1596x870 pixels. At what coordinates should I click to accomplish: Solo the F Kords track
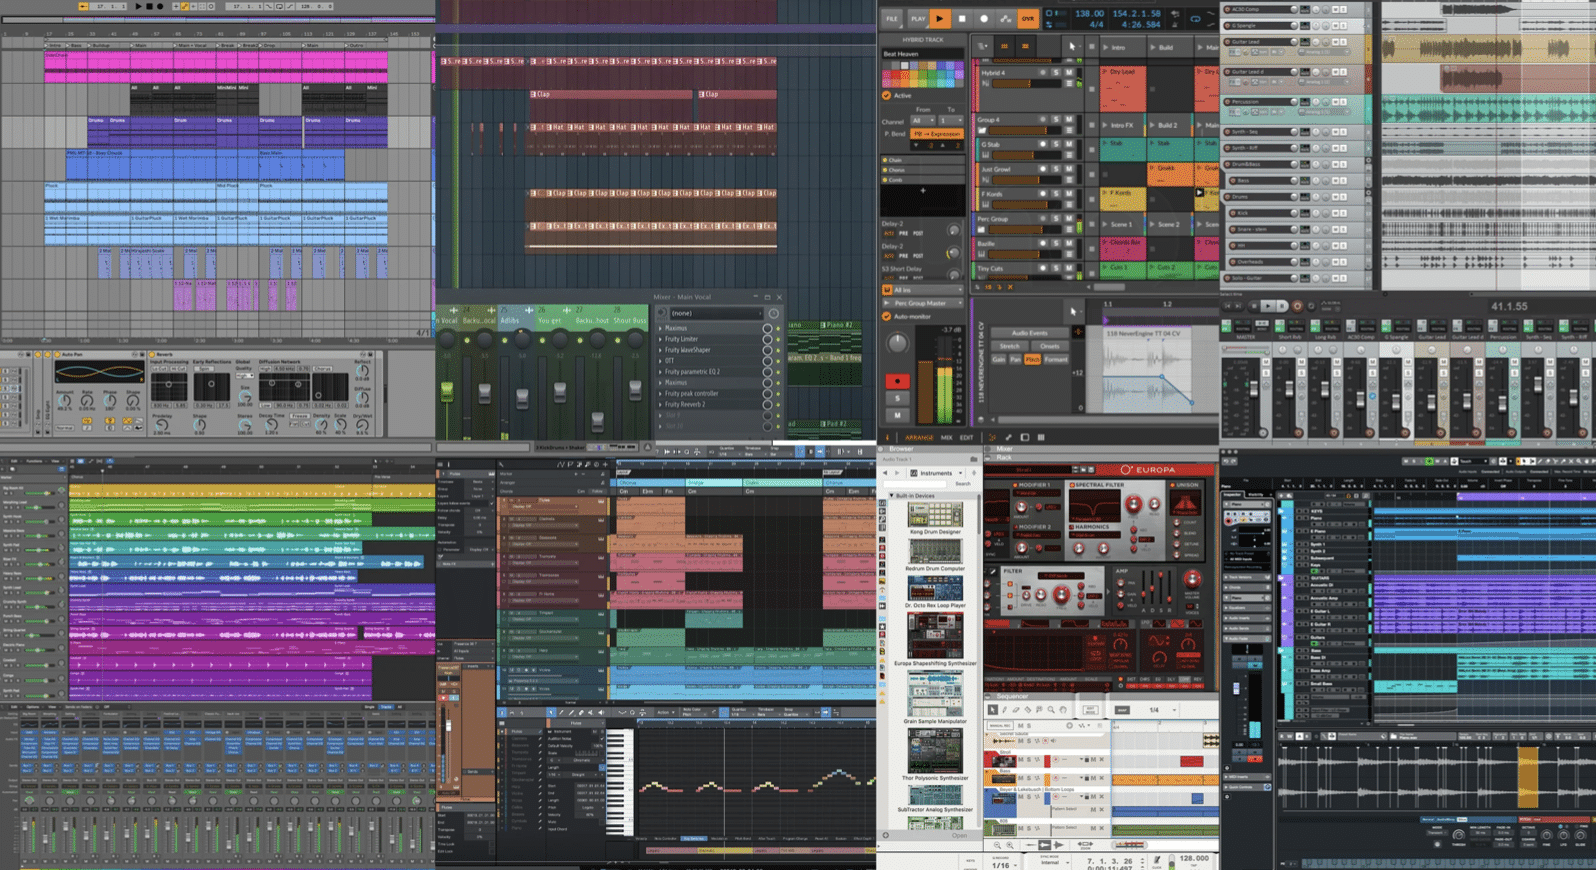click(1055, 194)
